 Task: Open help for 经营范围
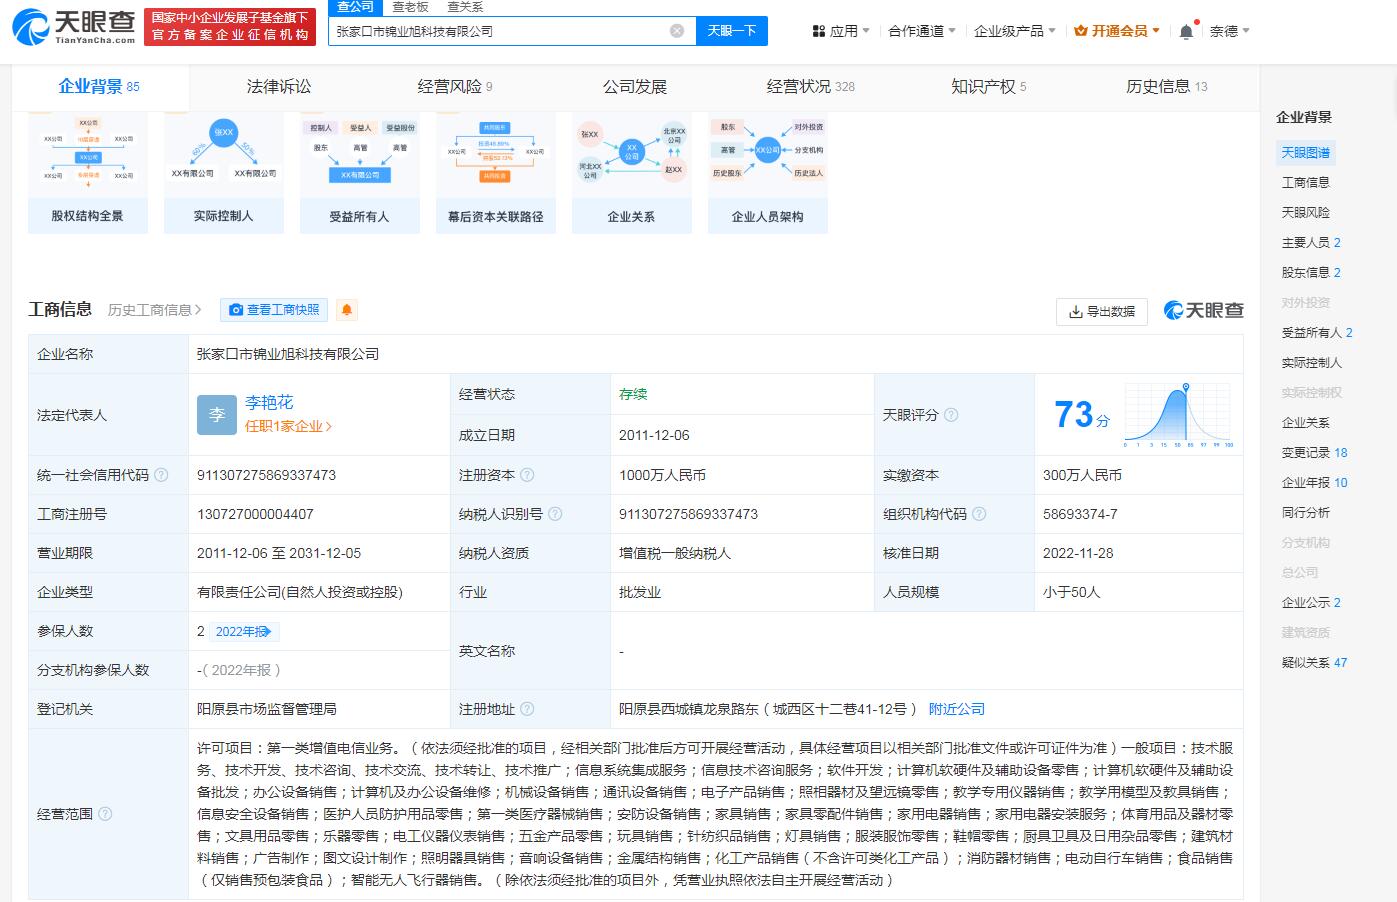coord(106,814)
